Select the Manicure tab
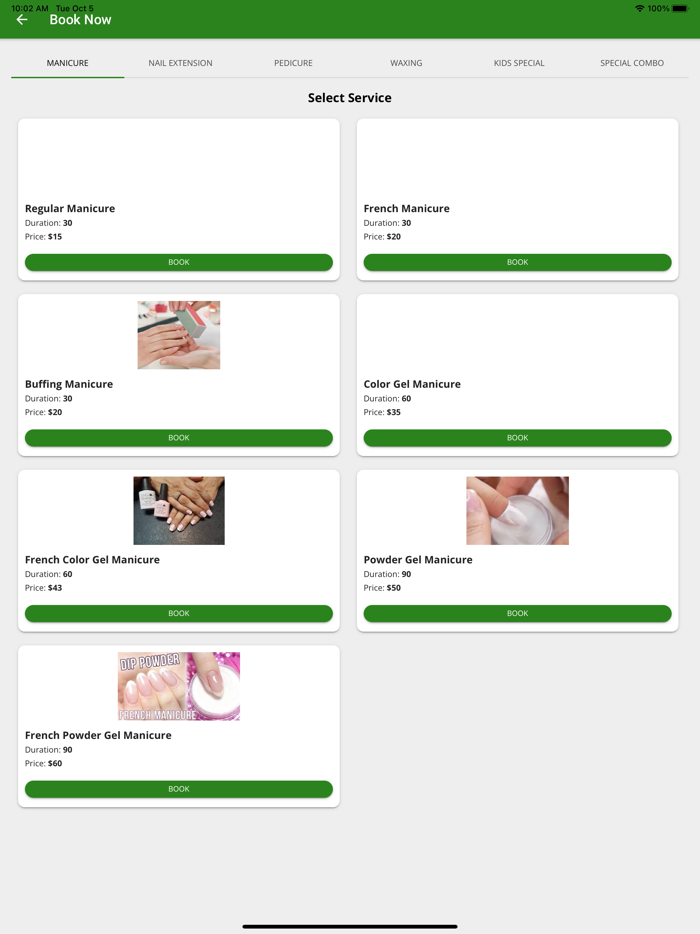This screenshot has height=934, width=700. [67, 63]
